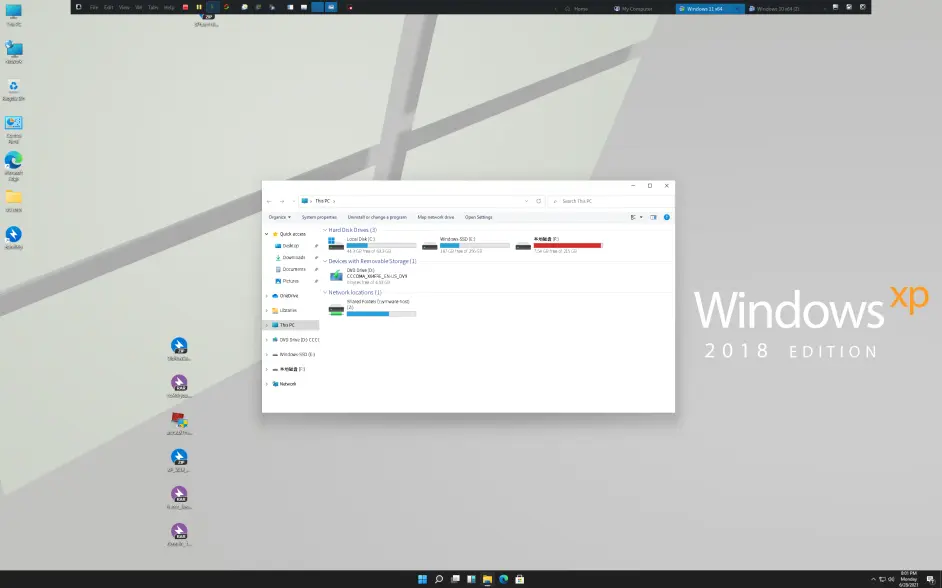
Task: Open the Control Panel desktop icon
Action: click(x=13, y=129)
